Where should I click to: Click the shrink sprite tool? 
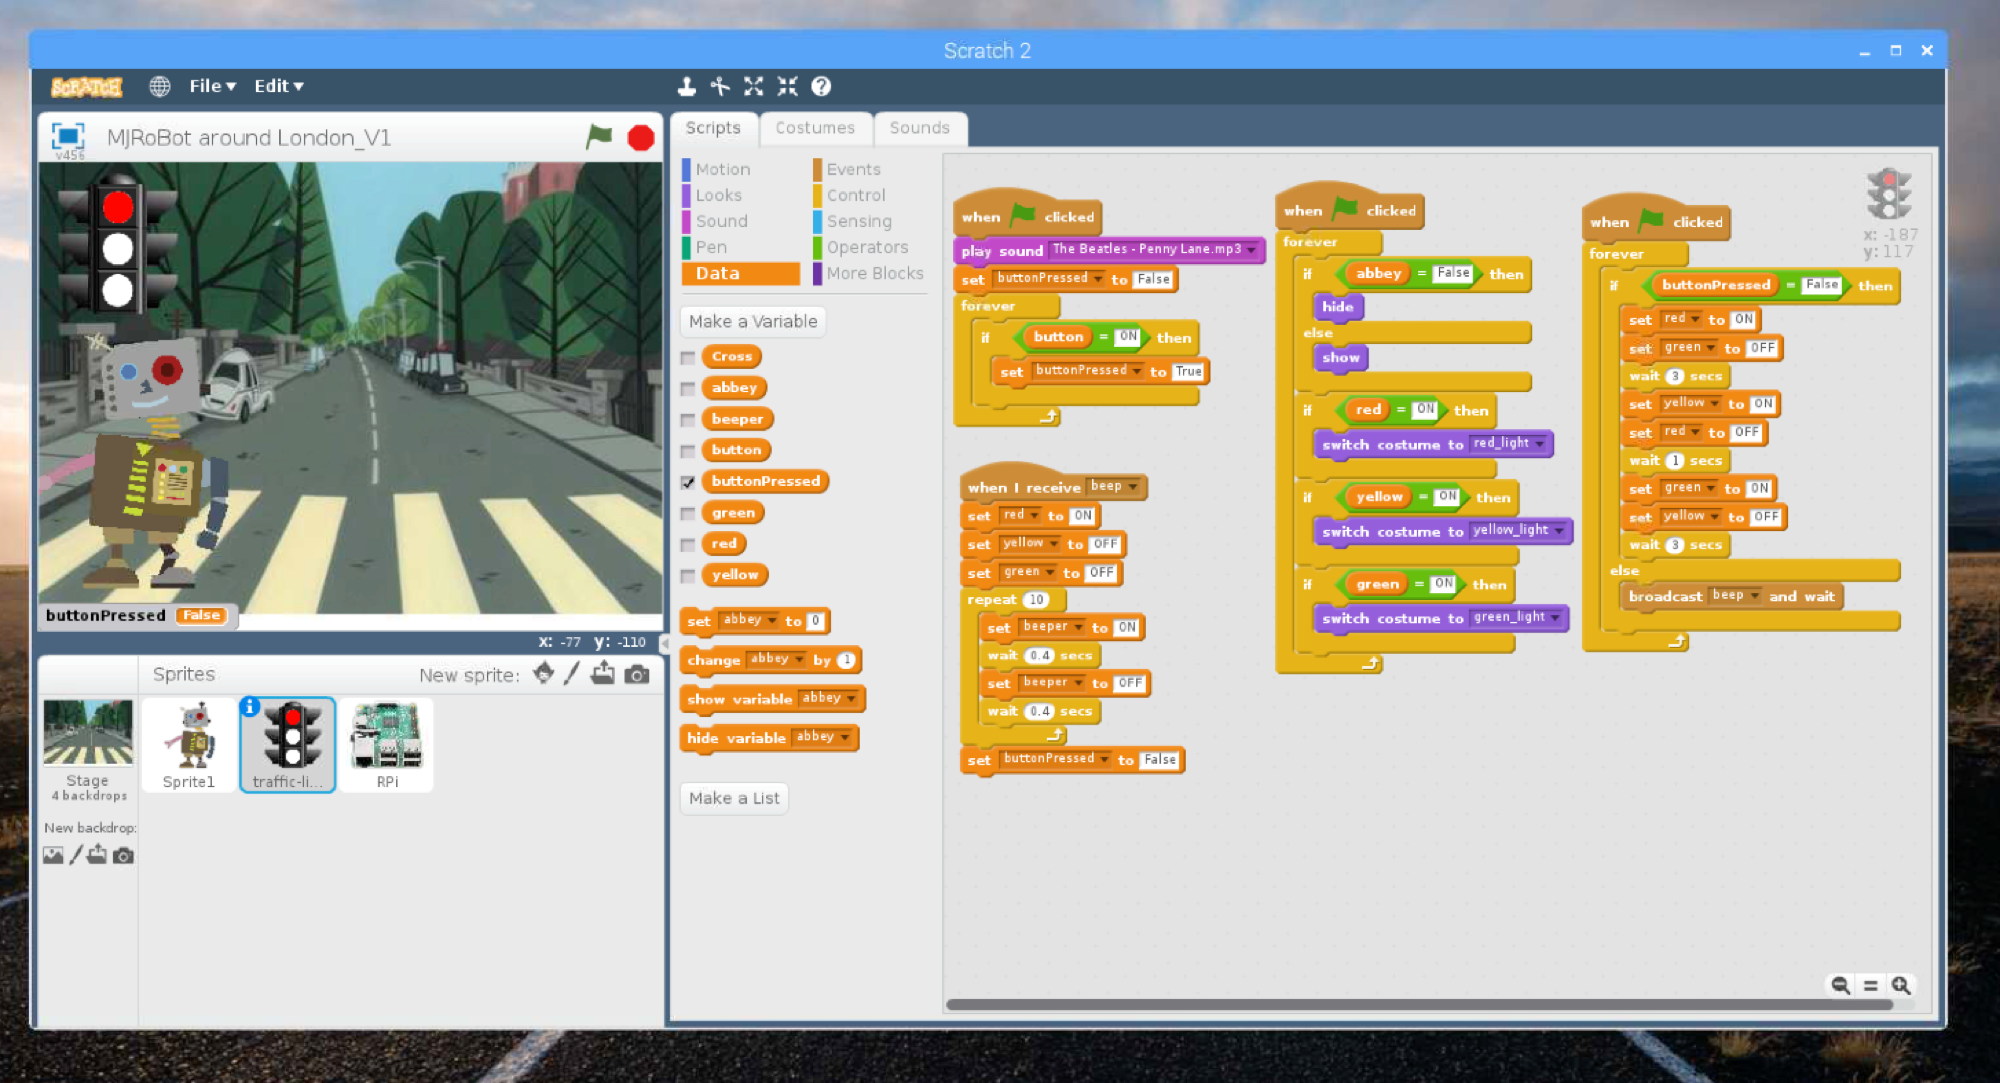787,87
